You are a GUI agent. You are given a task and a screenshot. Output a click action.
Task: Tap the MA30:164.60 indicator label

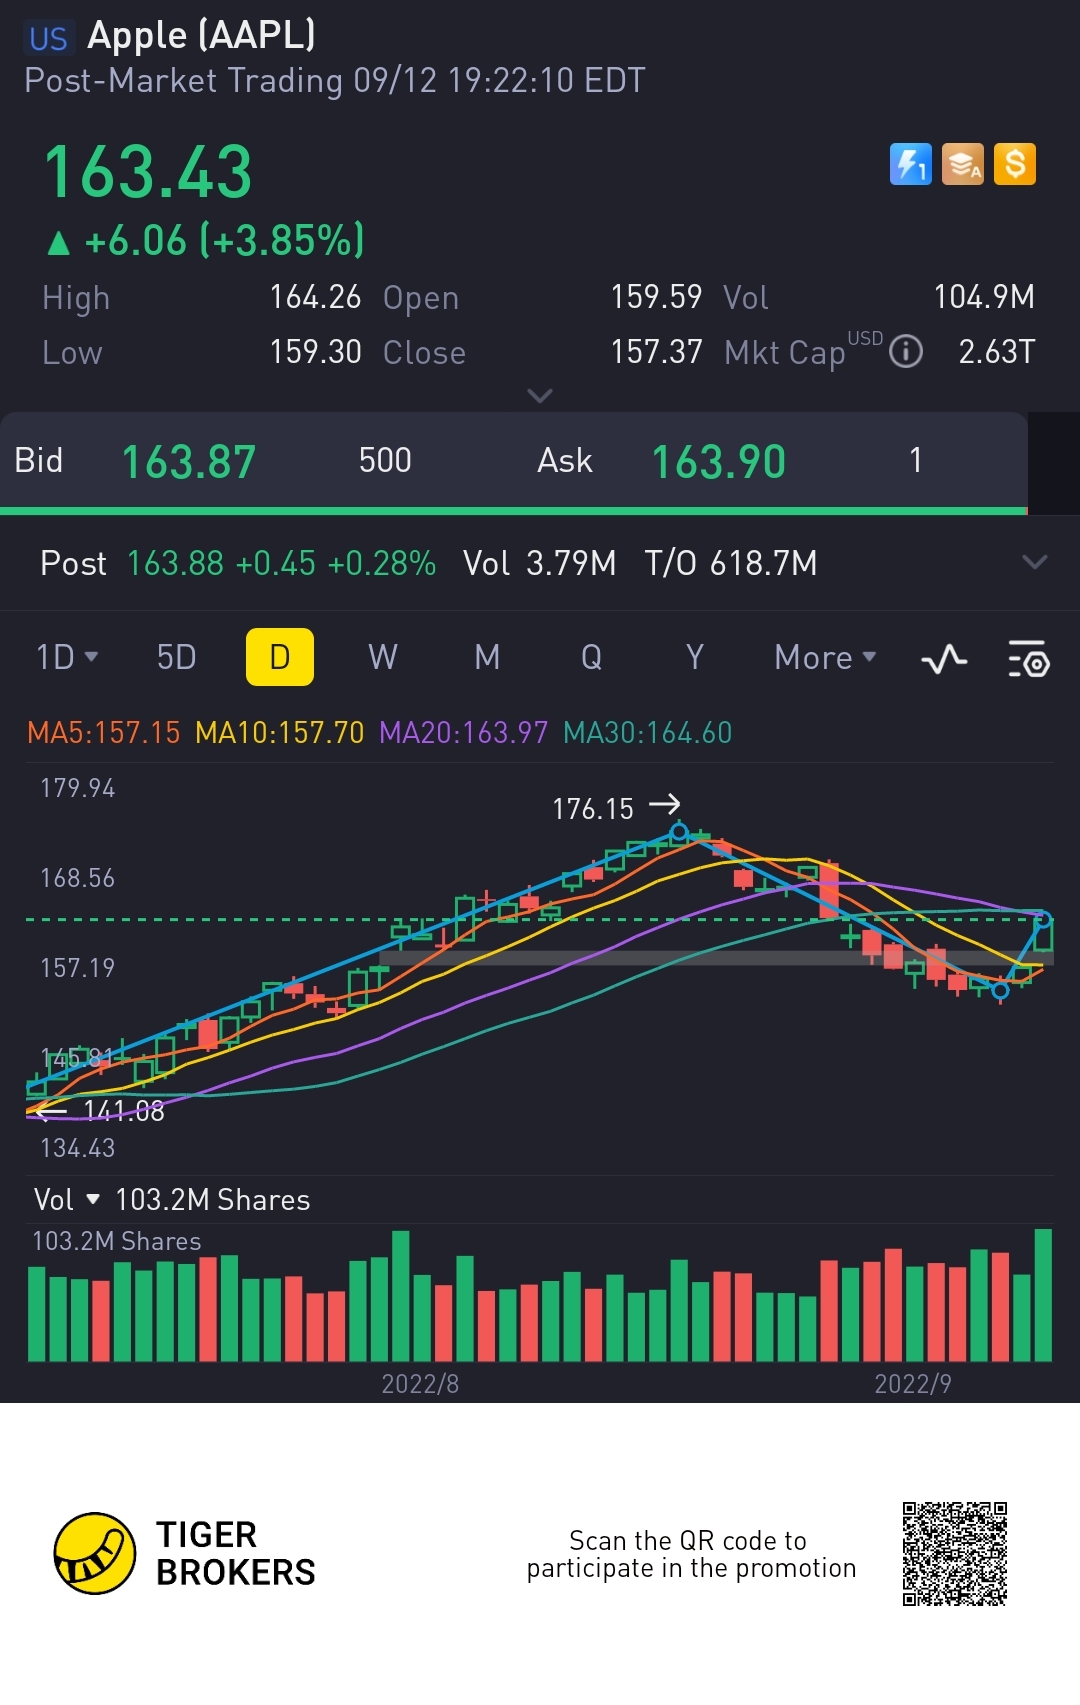pyautogui.click(x=648, y=733)
